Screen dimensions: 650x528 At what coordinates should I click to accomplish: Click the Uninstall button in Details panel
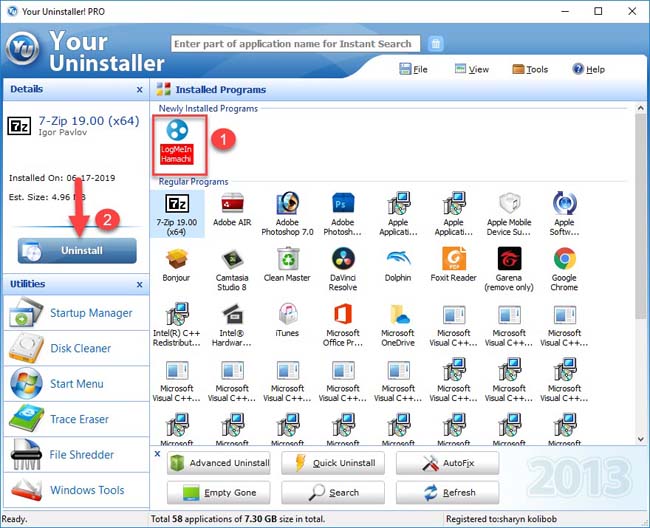pos(77,250)
